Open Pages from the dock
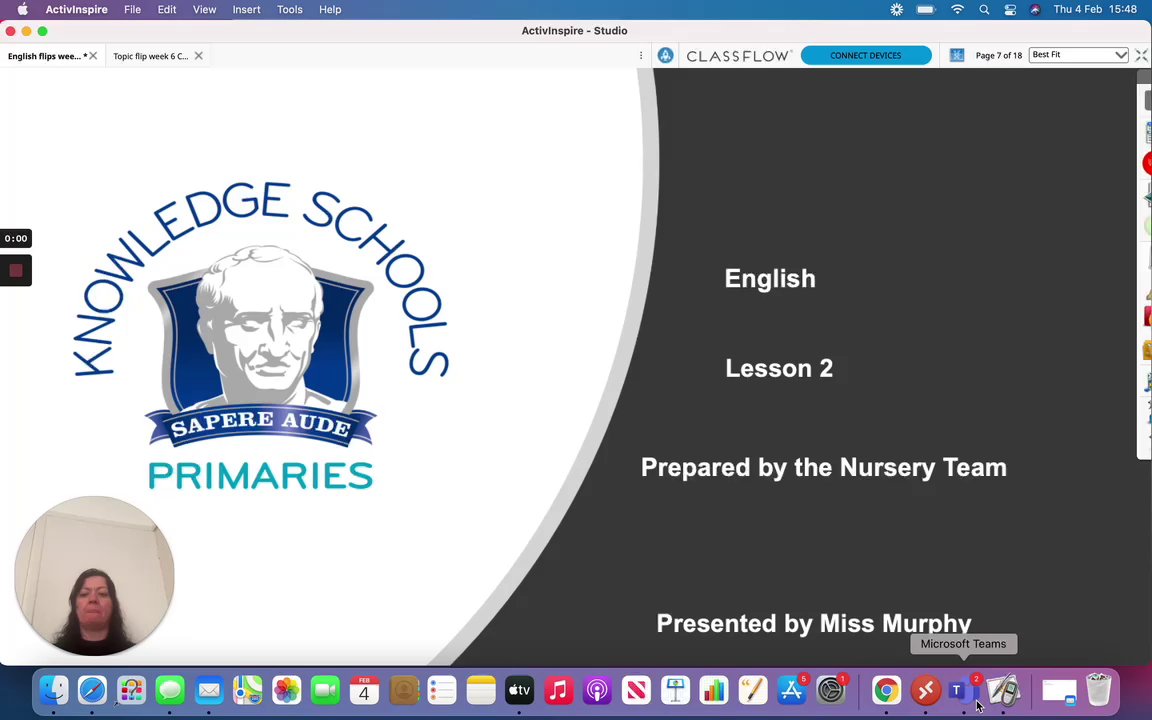The image size is (1152, 720). (753, 691)
